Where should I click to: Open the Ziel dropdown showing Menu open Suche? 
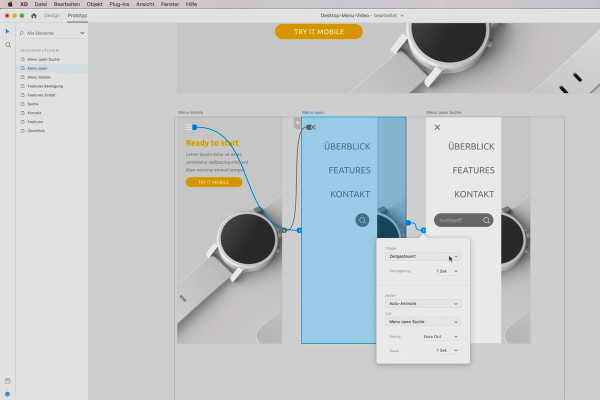click(x=423, y=322)
